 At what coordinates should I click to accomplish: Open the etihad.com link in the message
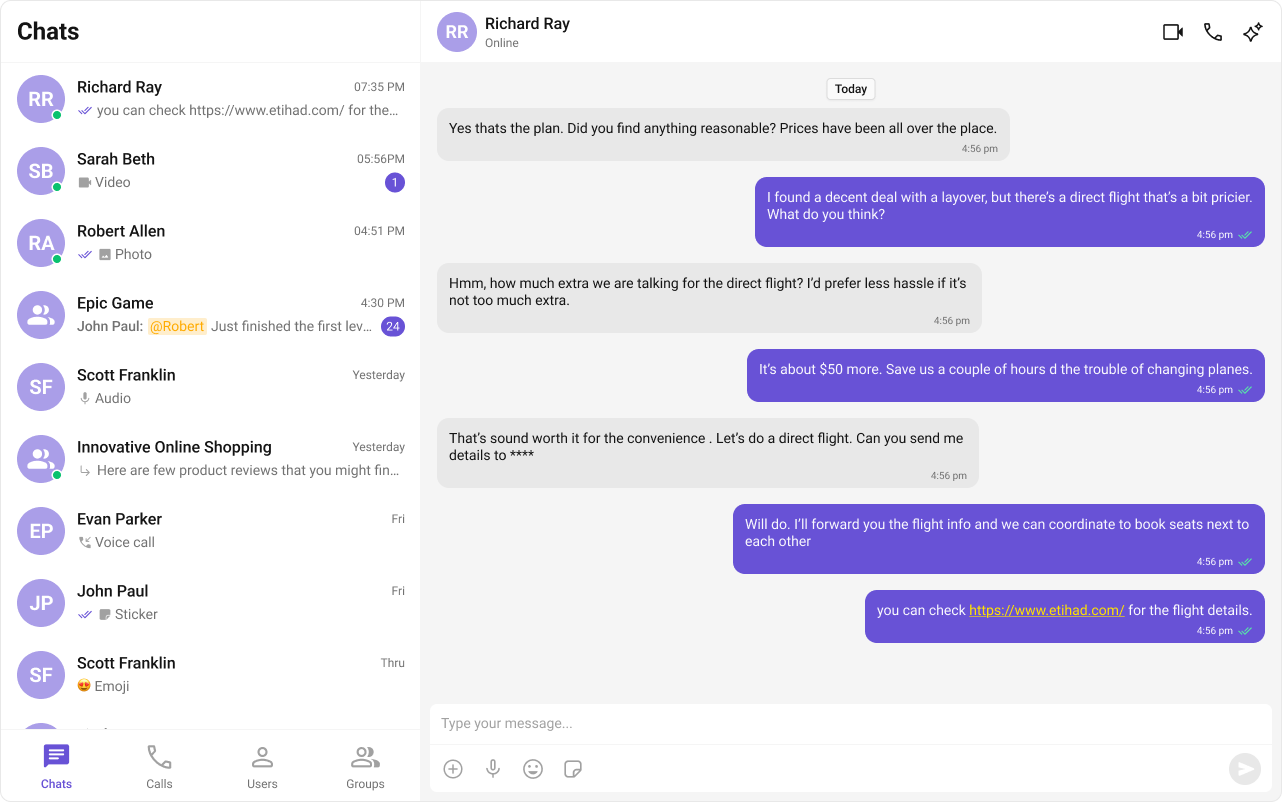pyautogui.click(x=1046, y=610)
